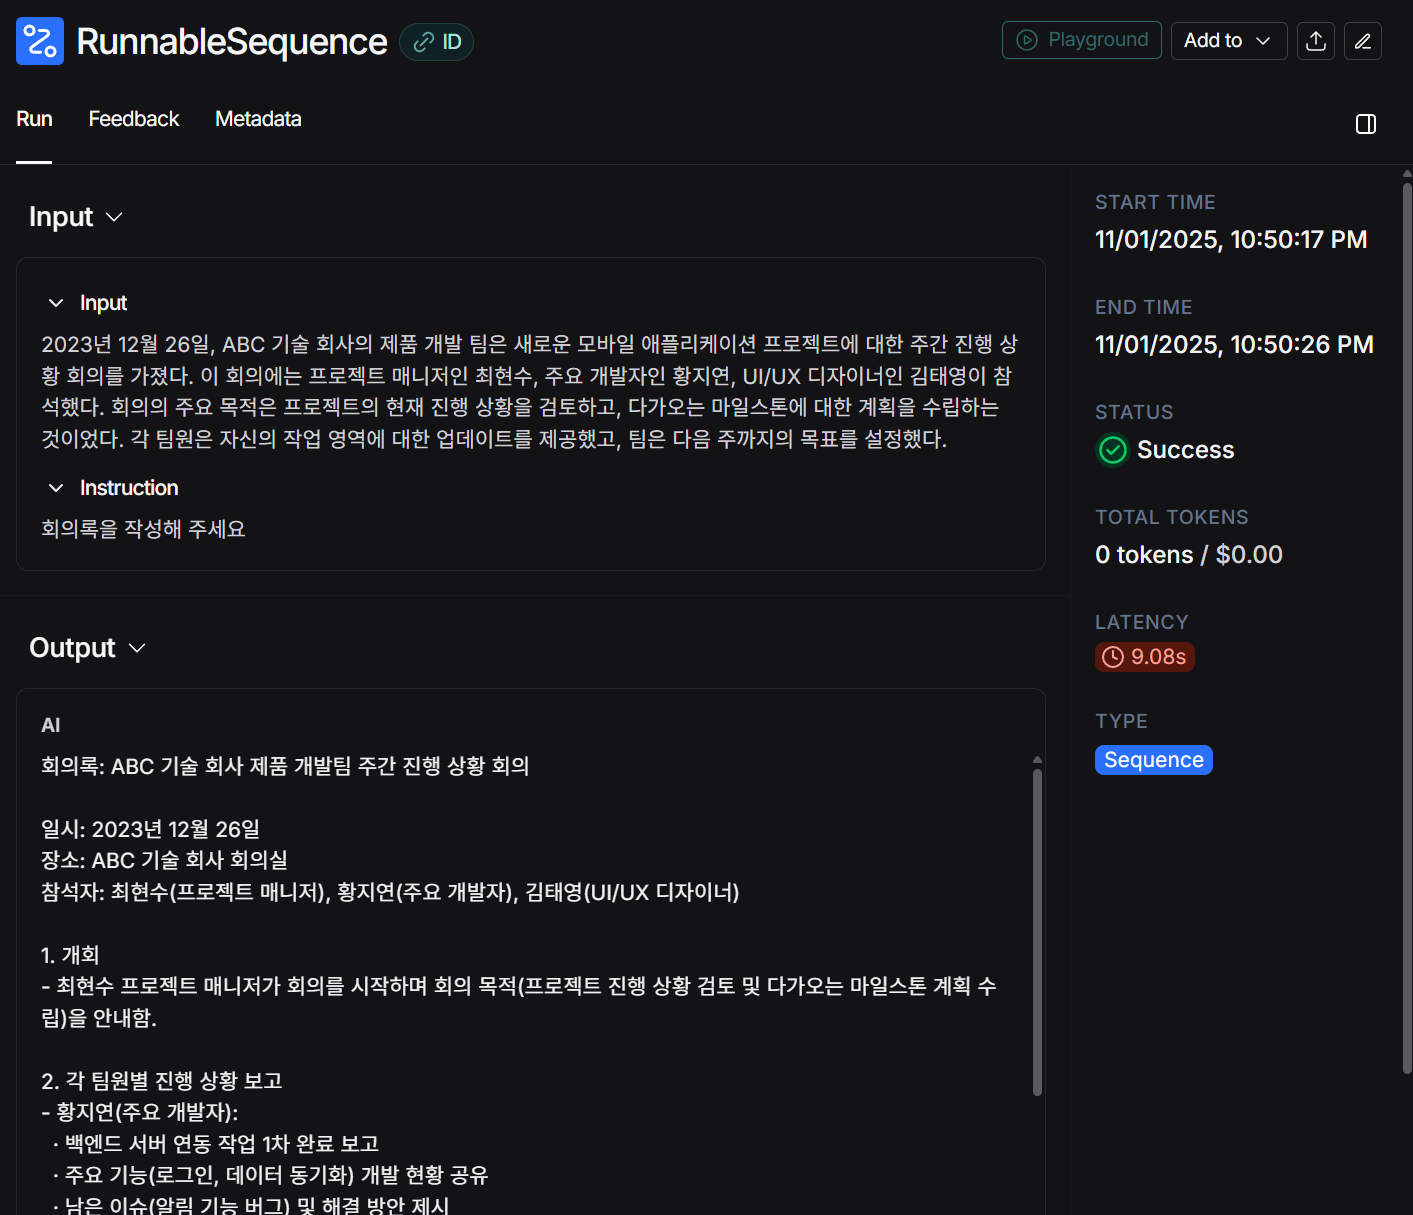Collapse the Output section heading
Screen dimensions: 1413x1215
coord(88,648)
